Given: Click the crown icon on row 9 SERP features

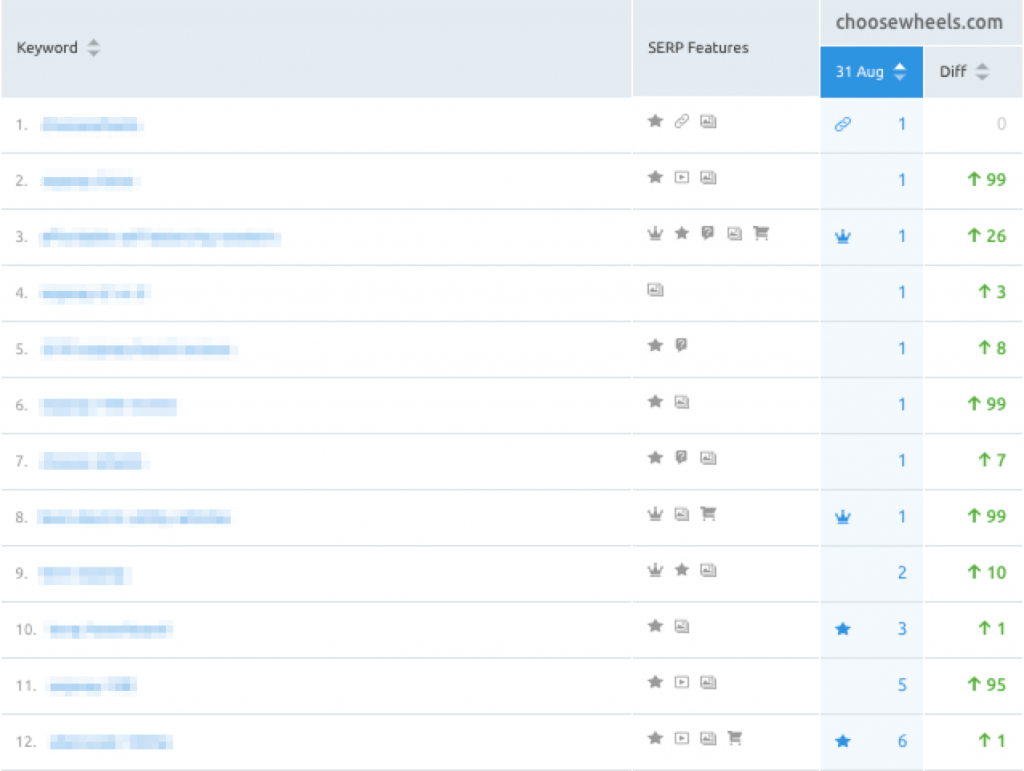Looking at the screenshot, I should (x=655, y=569).
